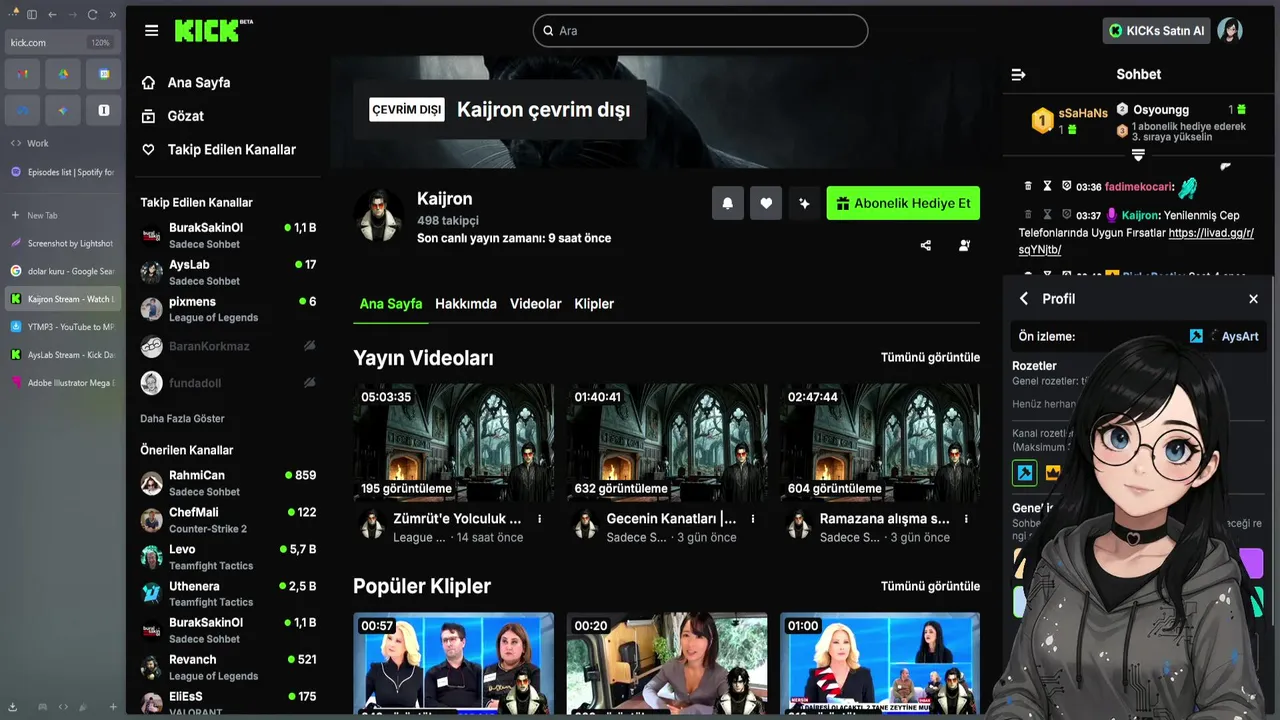Click the KICK logo
Screen dimensions: 1280x720
point(213,31)
